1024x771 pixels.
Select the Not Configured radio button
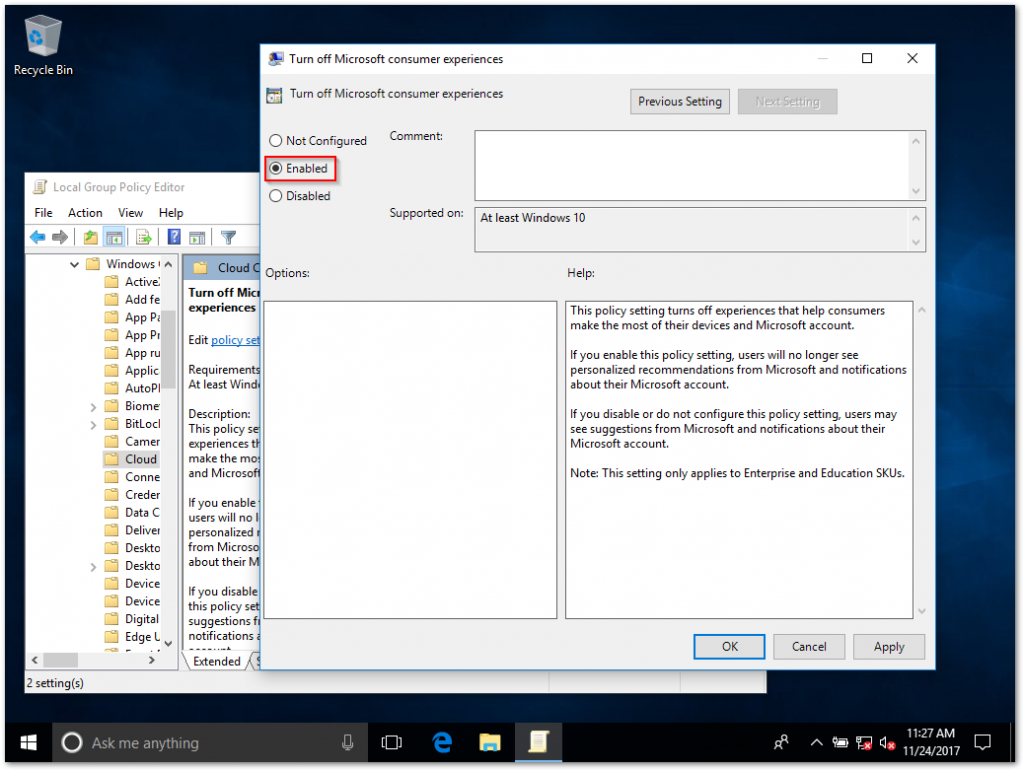point(276,140)
